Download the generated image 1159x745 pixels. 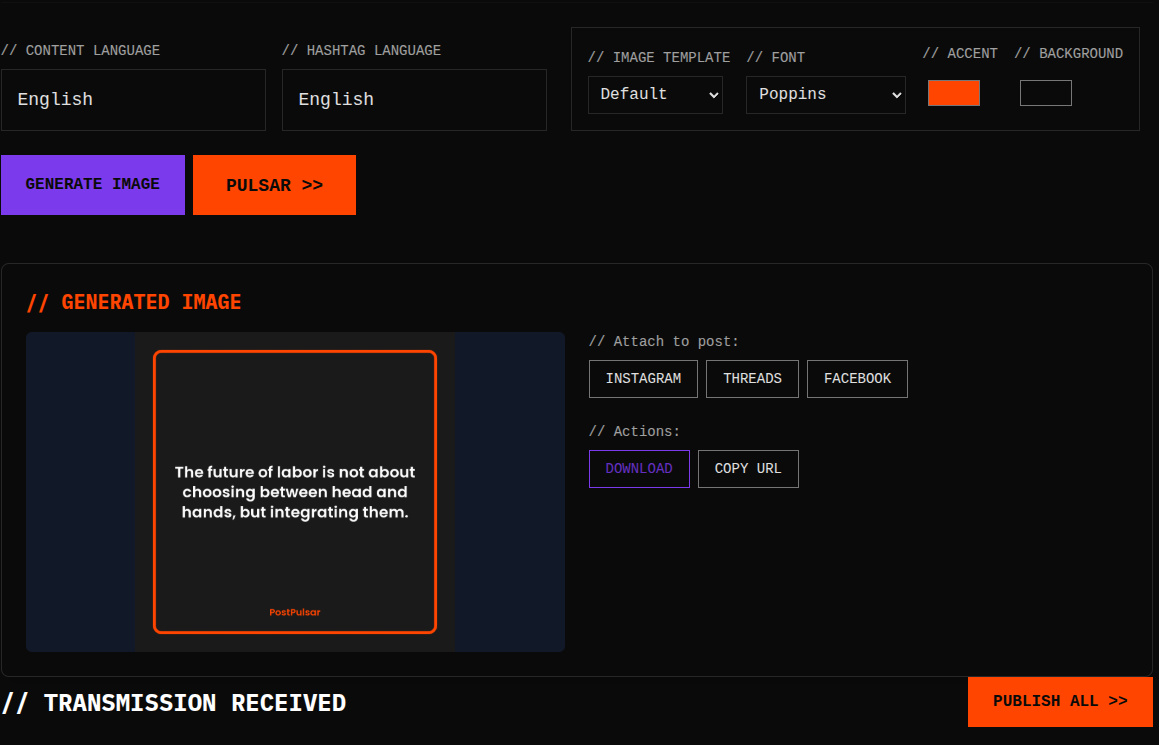pyautogui.click(x=639, y=469)
